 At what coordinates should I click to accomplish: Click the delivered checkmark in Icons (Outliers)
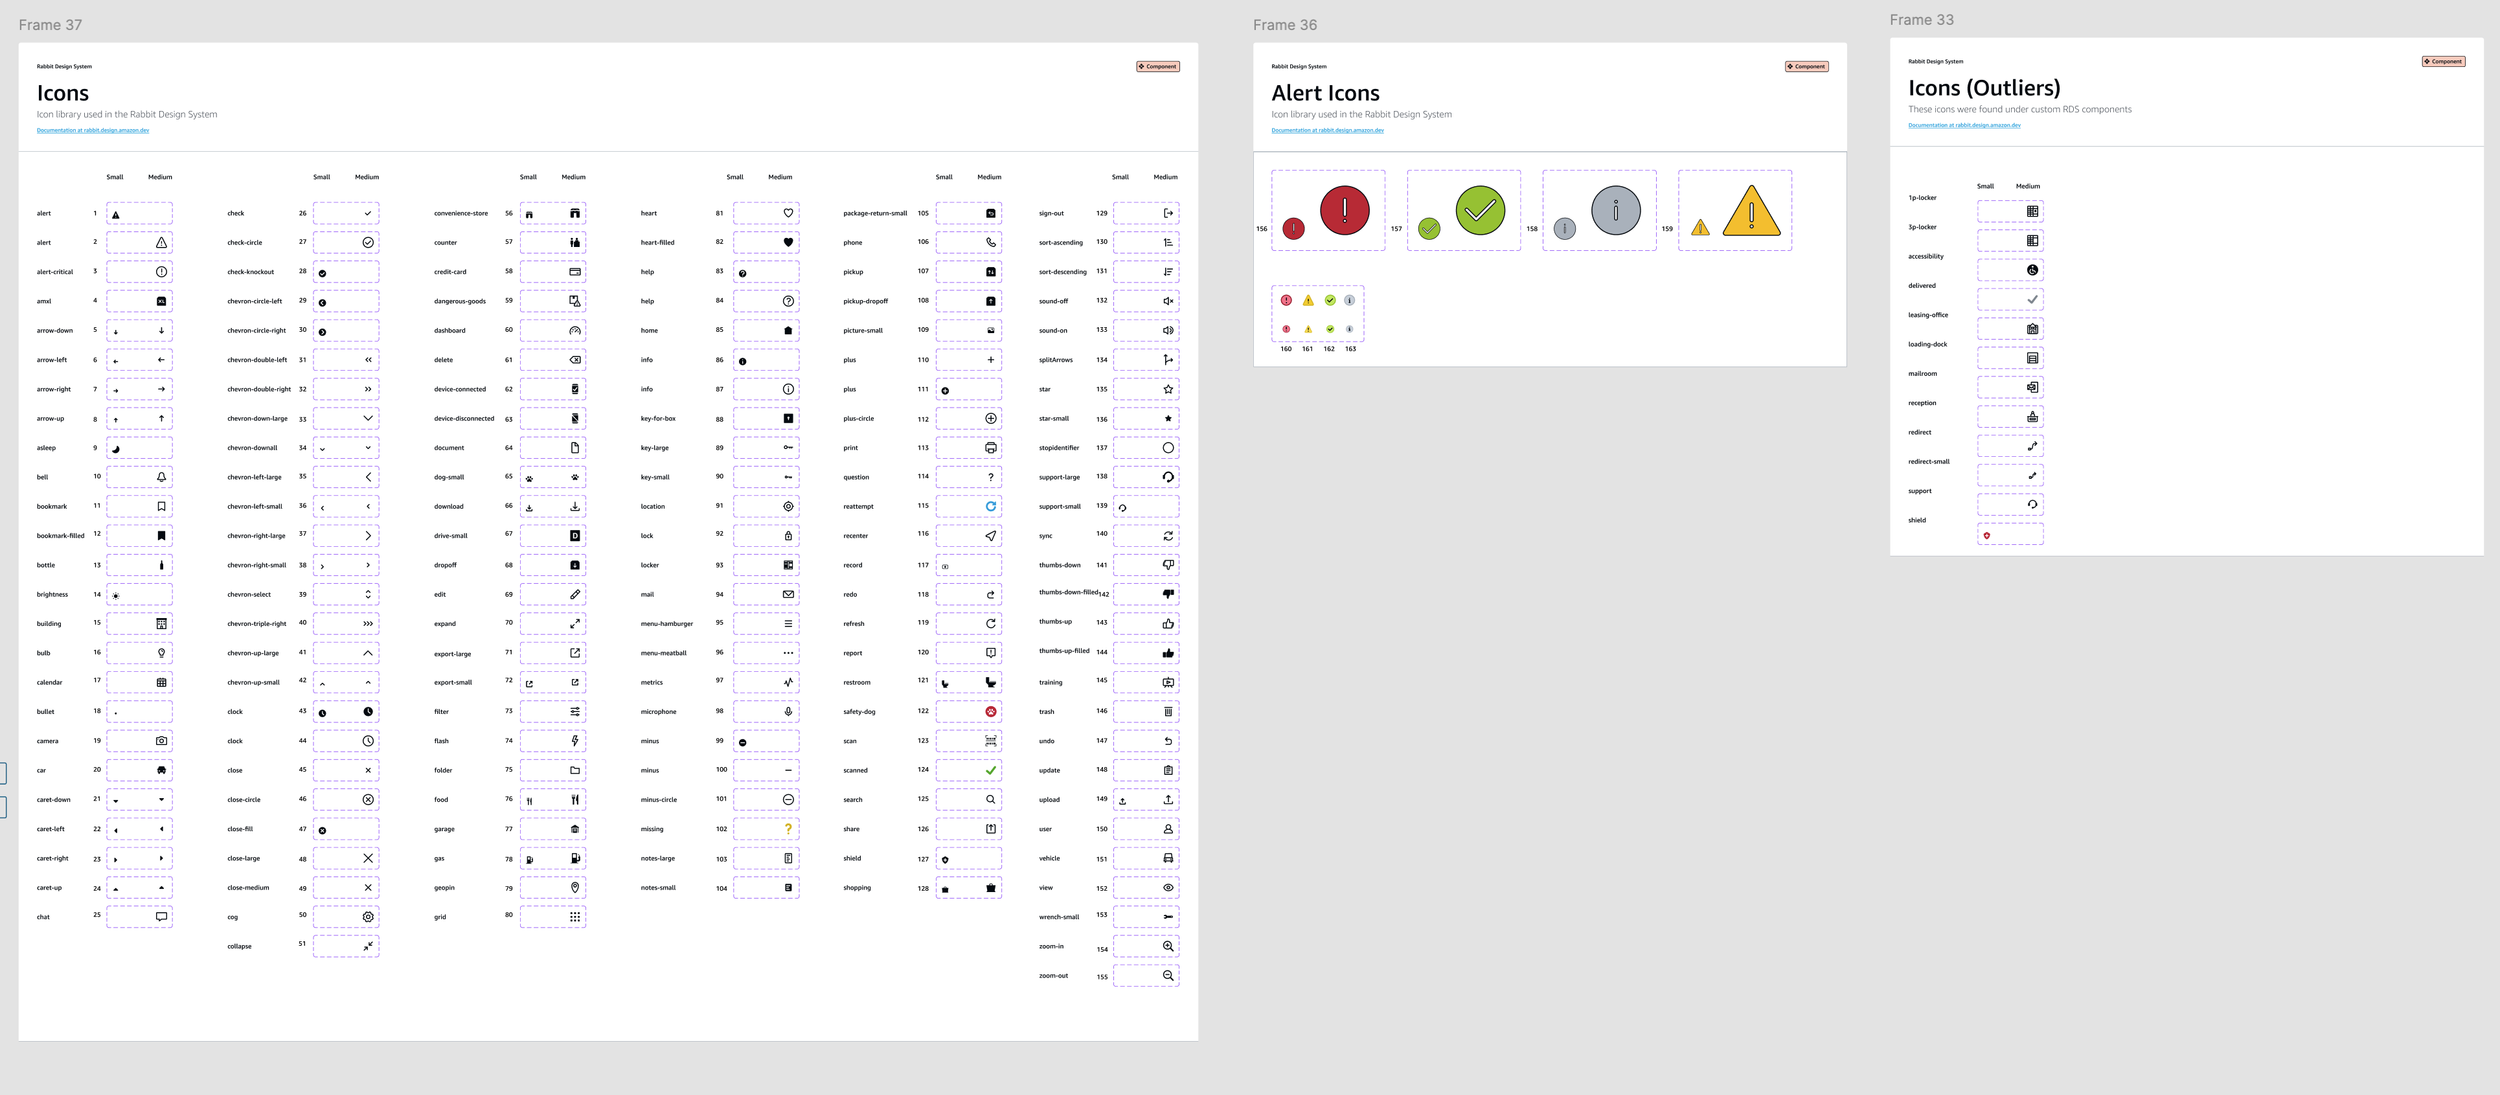click(2032, 299)
